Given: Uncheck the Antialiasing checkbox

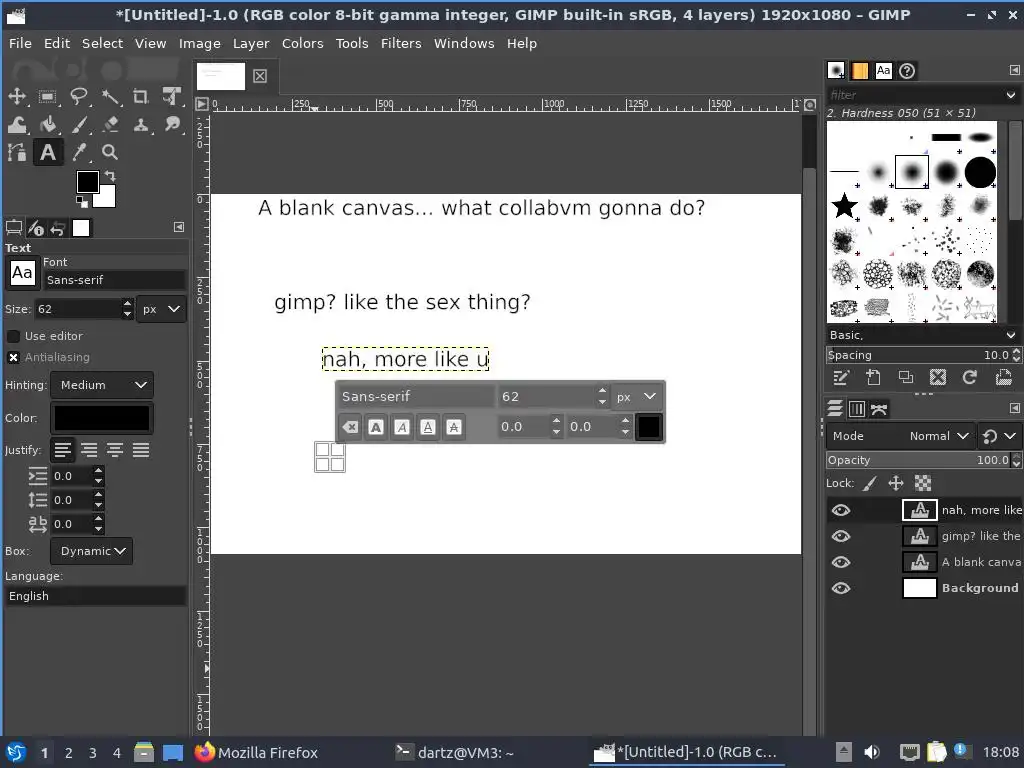Looking at the screenshot, I should click(x=13, y=357).
